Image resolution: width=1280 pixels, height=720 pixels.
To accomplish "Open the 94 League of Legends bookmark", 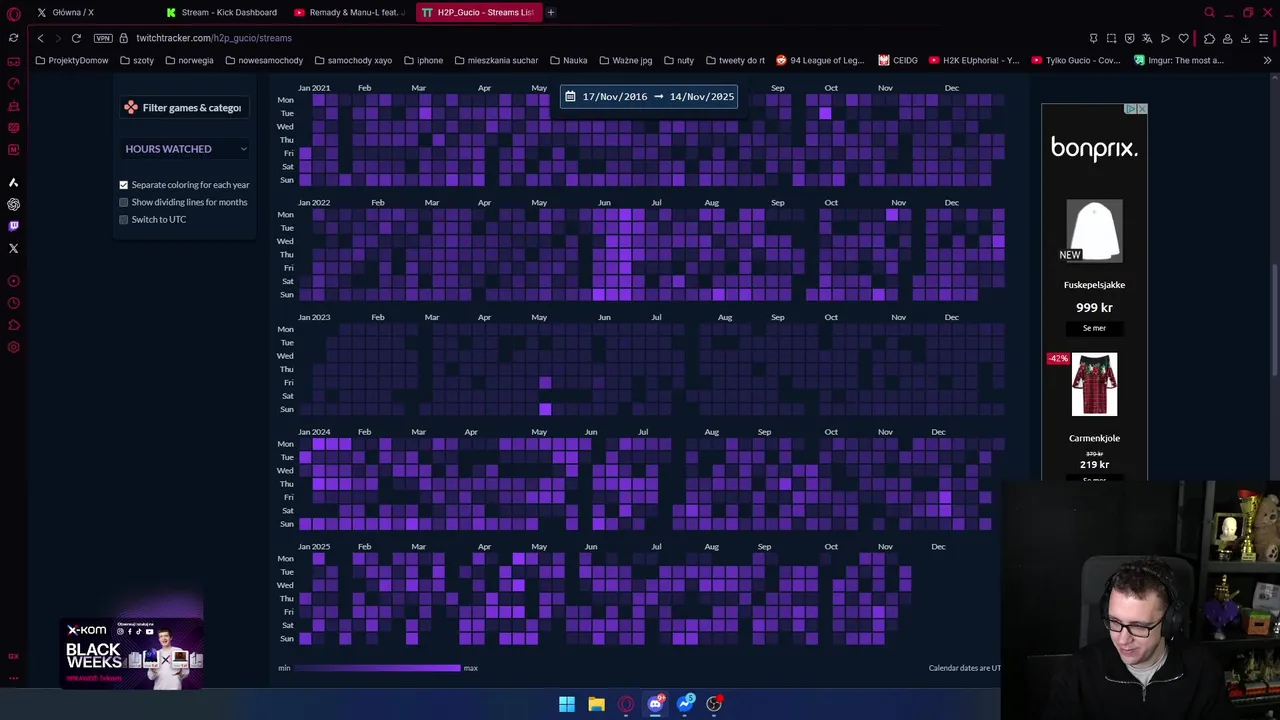I will coord(820,60).
